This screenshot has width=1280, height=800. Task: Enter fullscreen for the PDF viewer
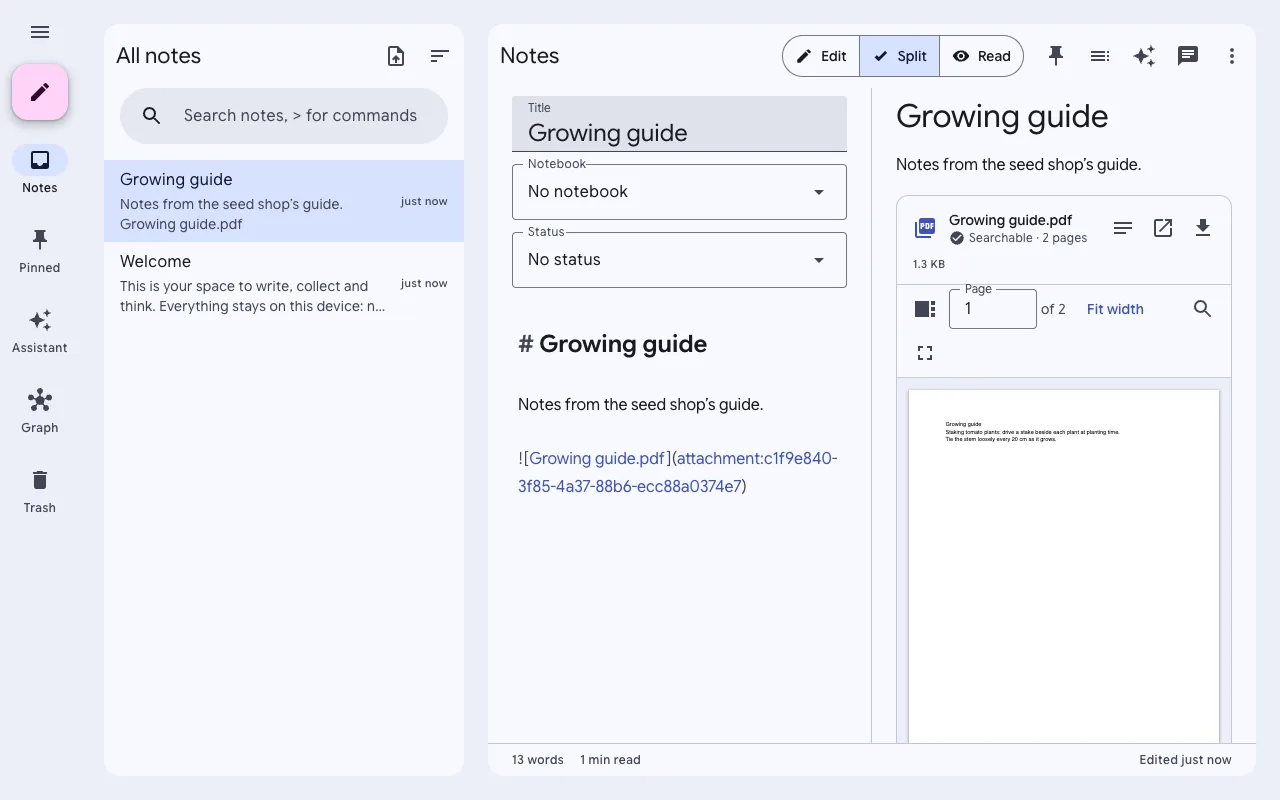point(925,353)
